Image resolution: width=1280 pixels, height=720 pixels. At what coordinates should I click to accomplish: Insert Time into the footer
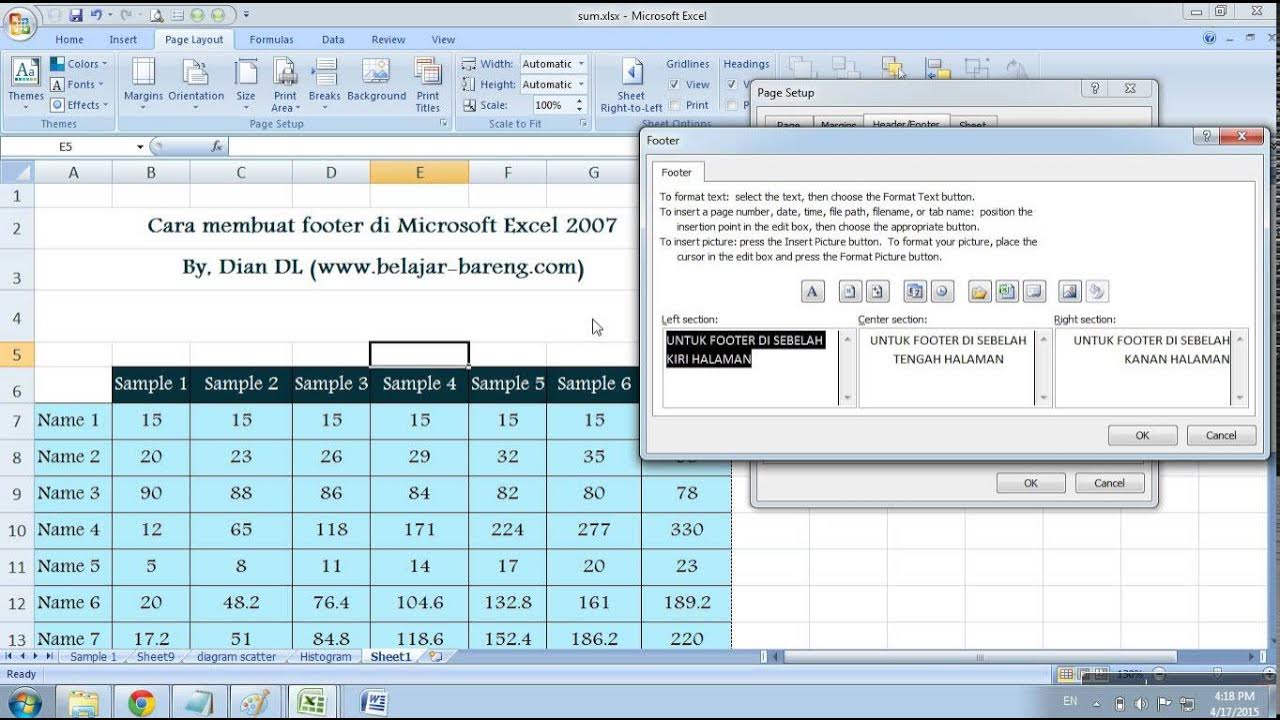(x=942, y=292)
